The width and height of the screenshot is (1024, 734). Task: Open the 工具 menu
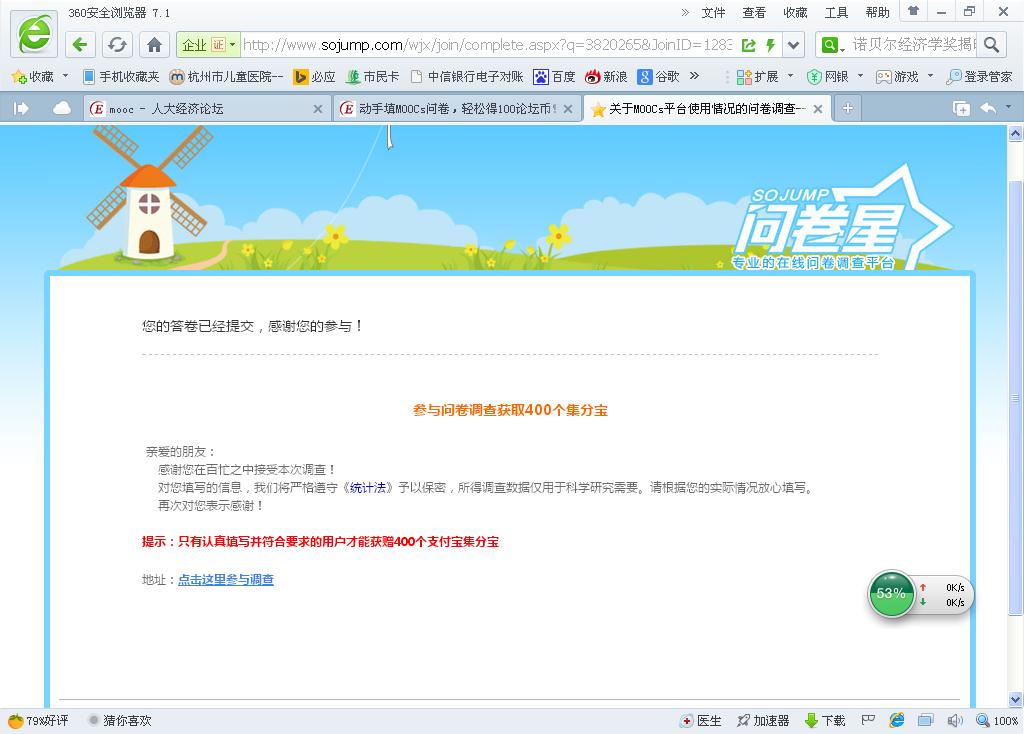(837, 12)
